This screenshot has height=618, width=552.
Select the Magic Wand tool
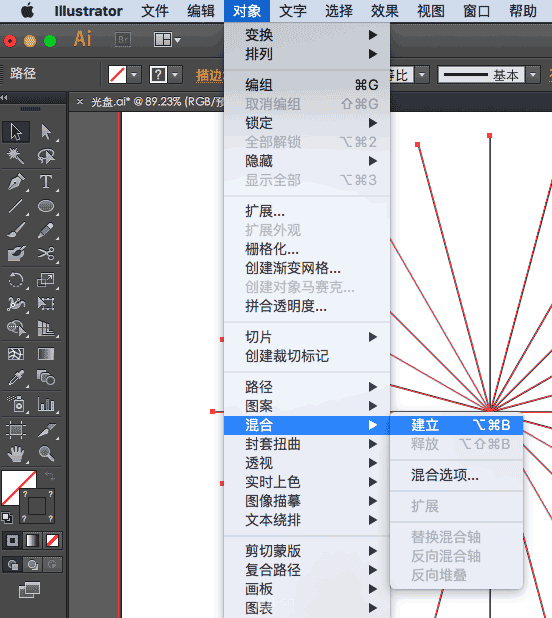tap(16, 156)
